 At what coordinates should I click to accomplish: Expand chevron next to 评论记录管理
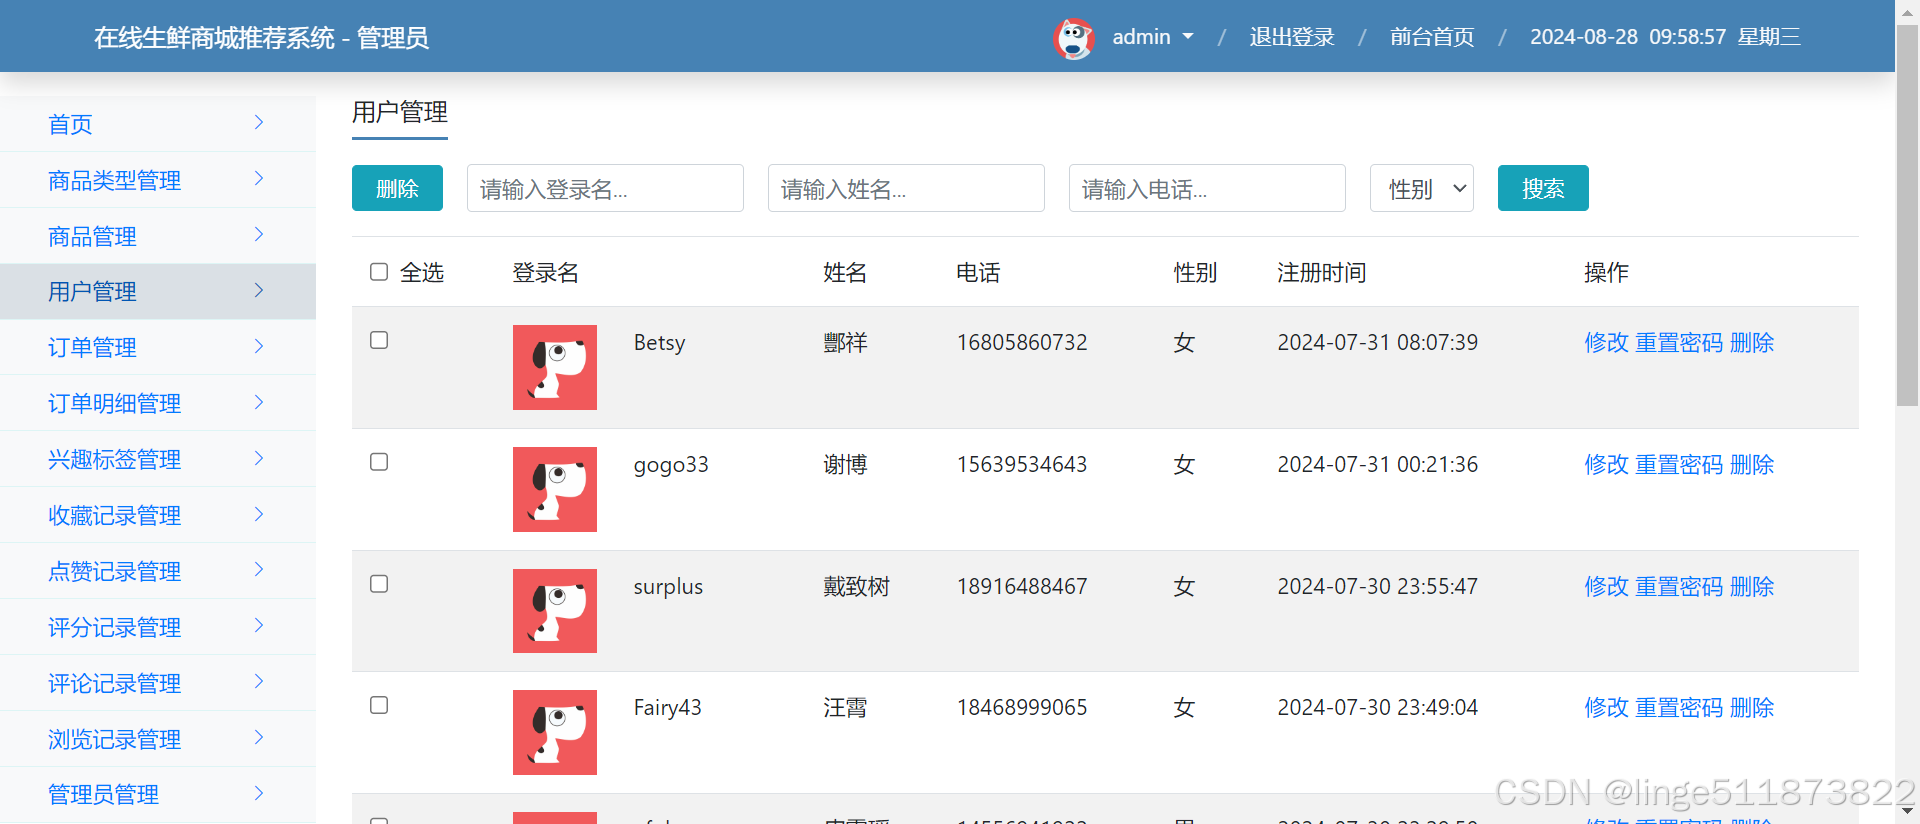(259, 681)
